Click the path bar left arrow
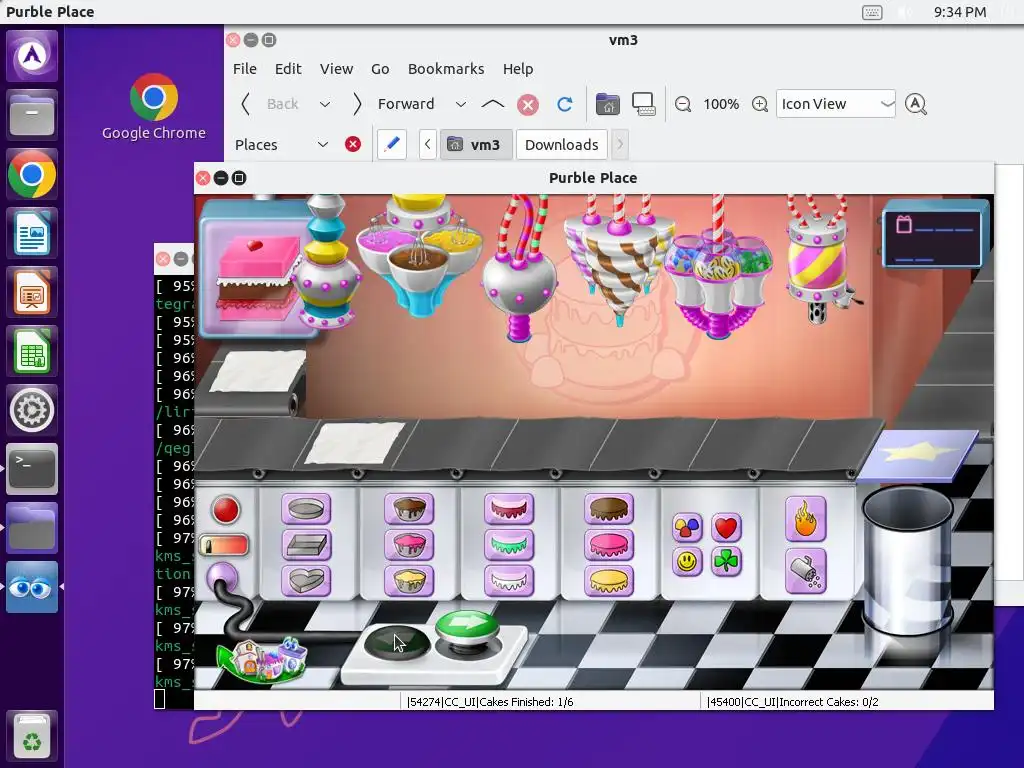The height and width of the screenshot is (768, 1024). pos(428,144)
